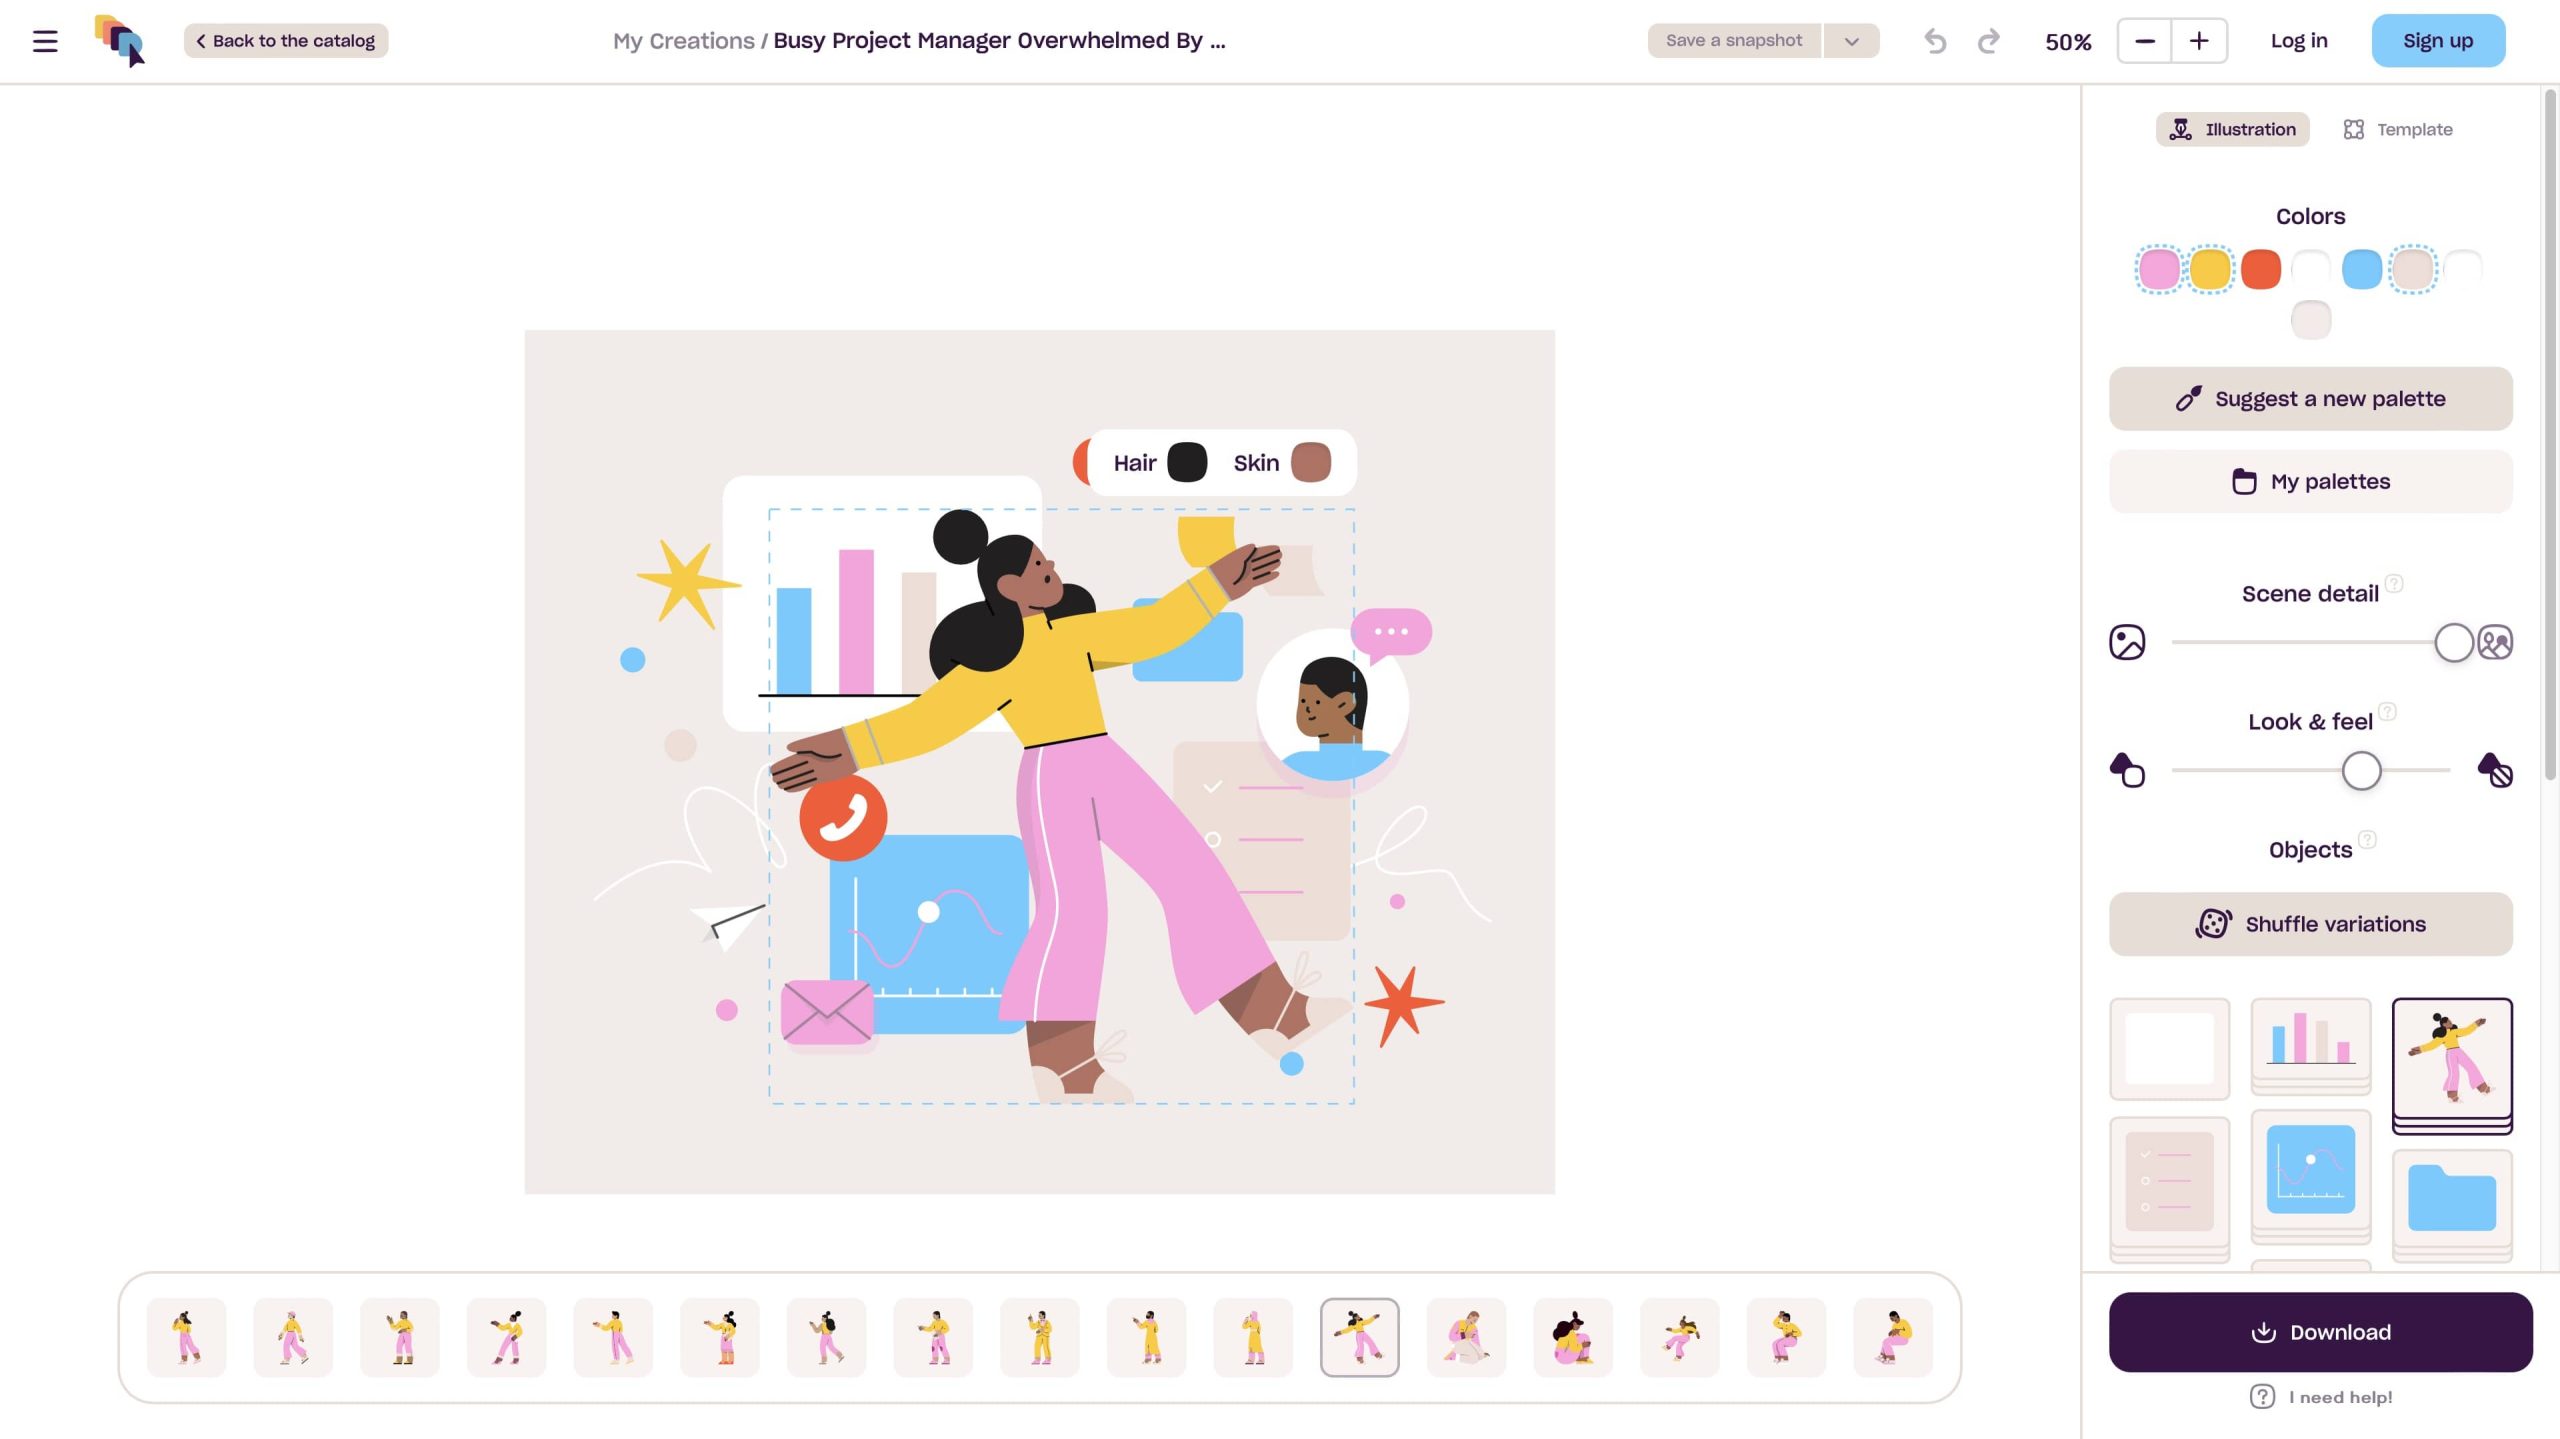Choose the Hair color swatch

pos(1187,463)
